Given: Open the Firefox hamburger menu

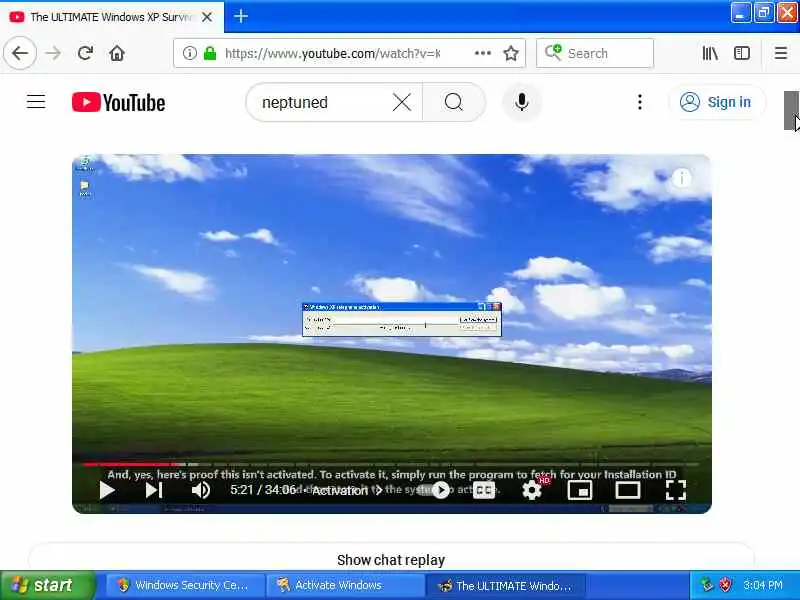Looking at the screenshot, I should point(781,53).
